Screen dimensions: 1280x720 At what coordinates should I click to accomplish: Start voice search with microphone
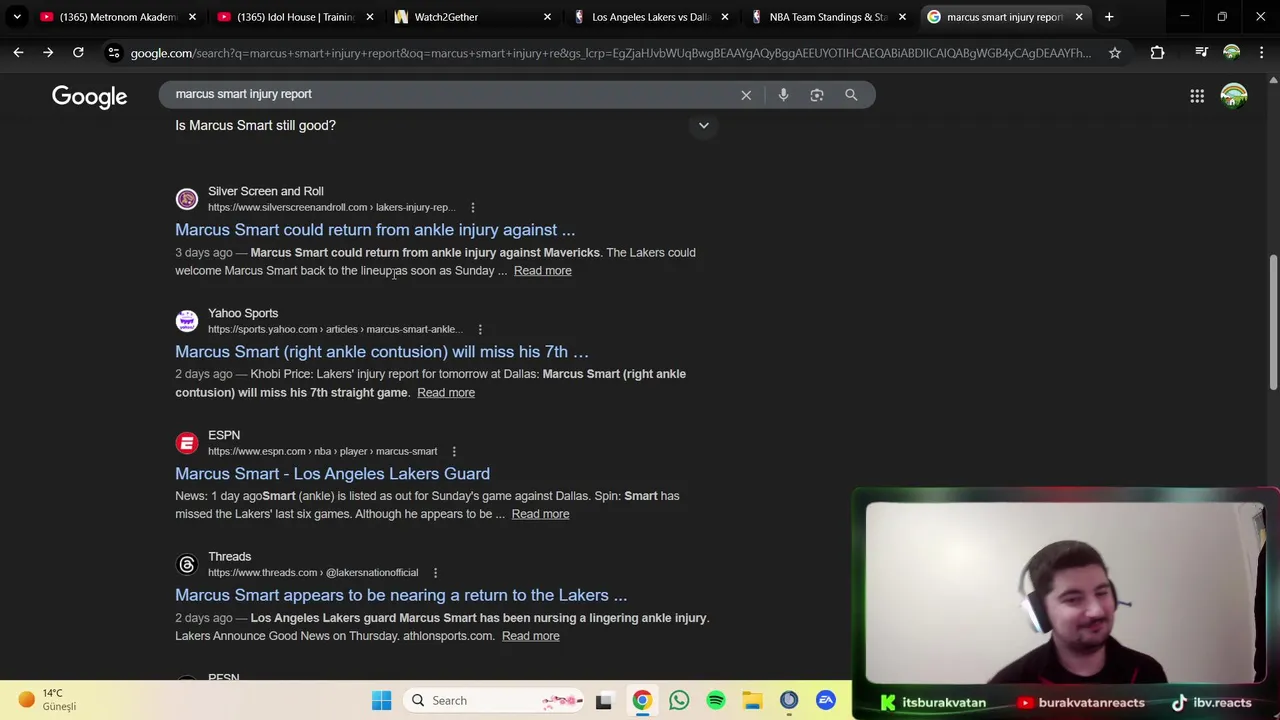coord(783,95)
